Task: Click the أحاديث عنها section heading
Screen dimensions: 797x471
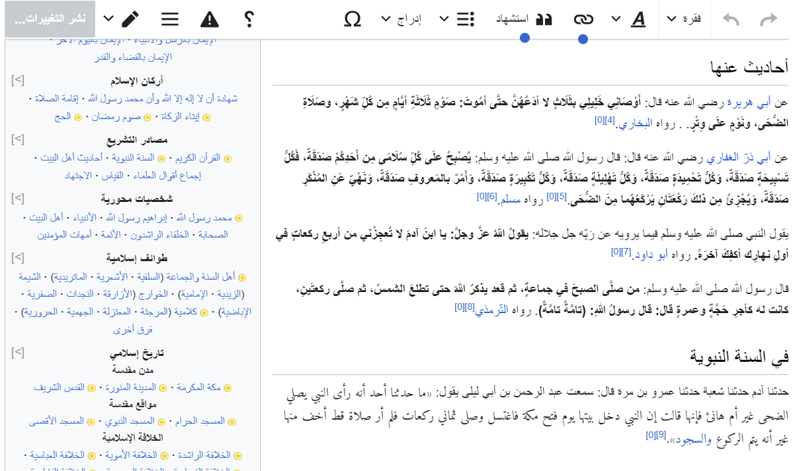Action: [749, 67]
